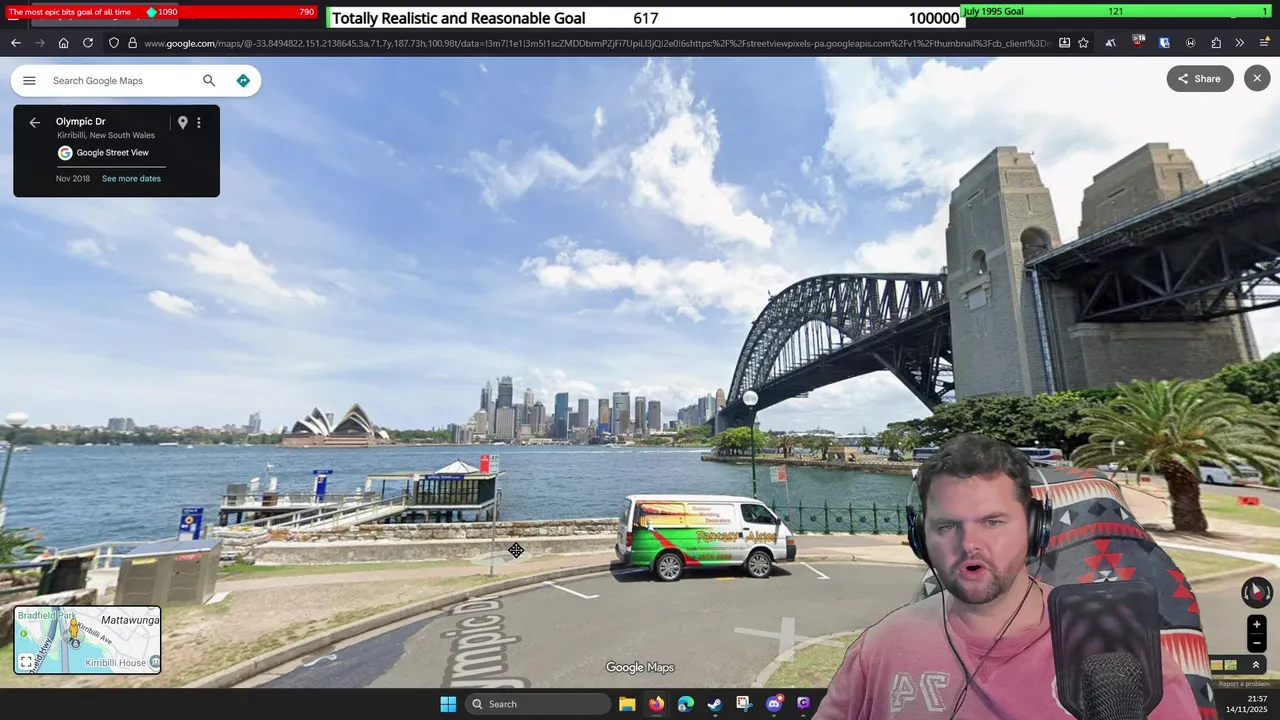
Task: Click the shield tracking protection icon
Action: pos(114,43)
